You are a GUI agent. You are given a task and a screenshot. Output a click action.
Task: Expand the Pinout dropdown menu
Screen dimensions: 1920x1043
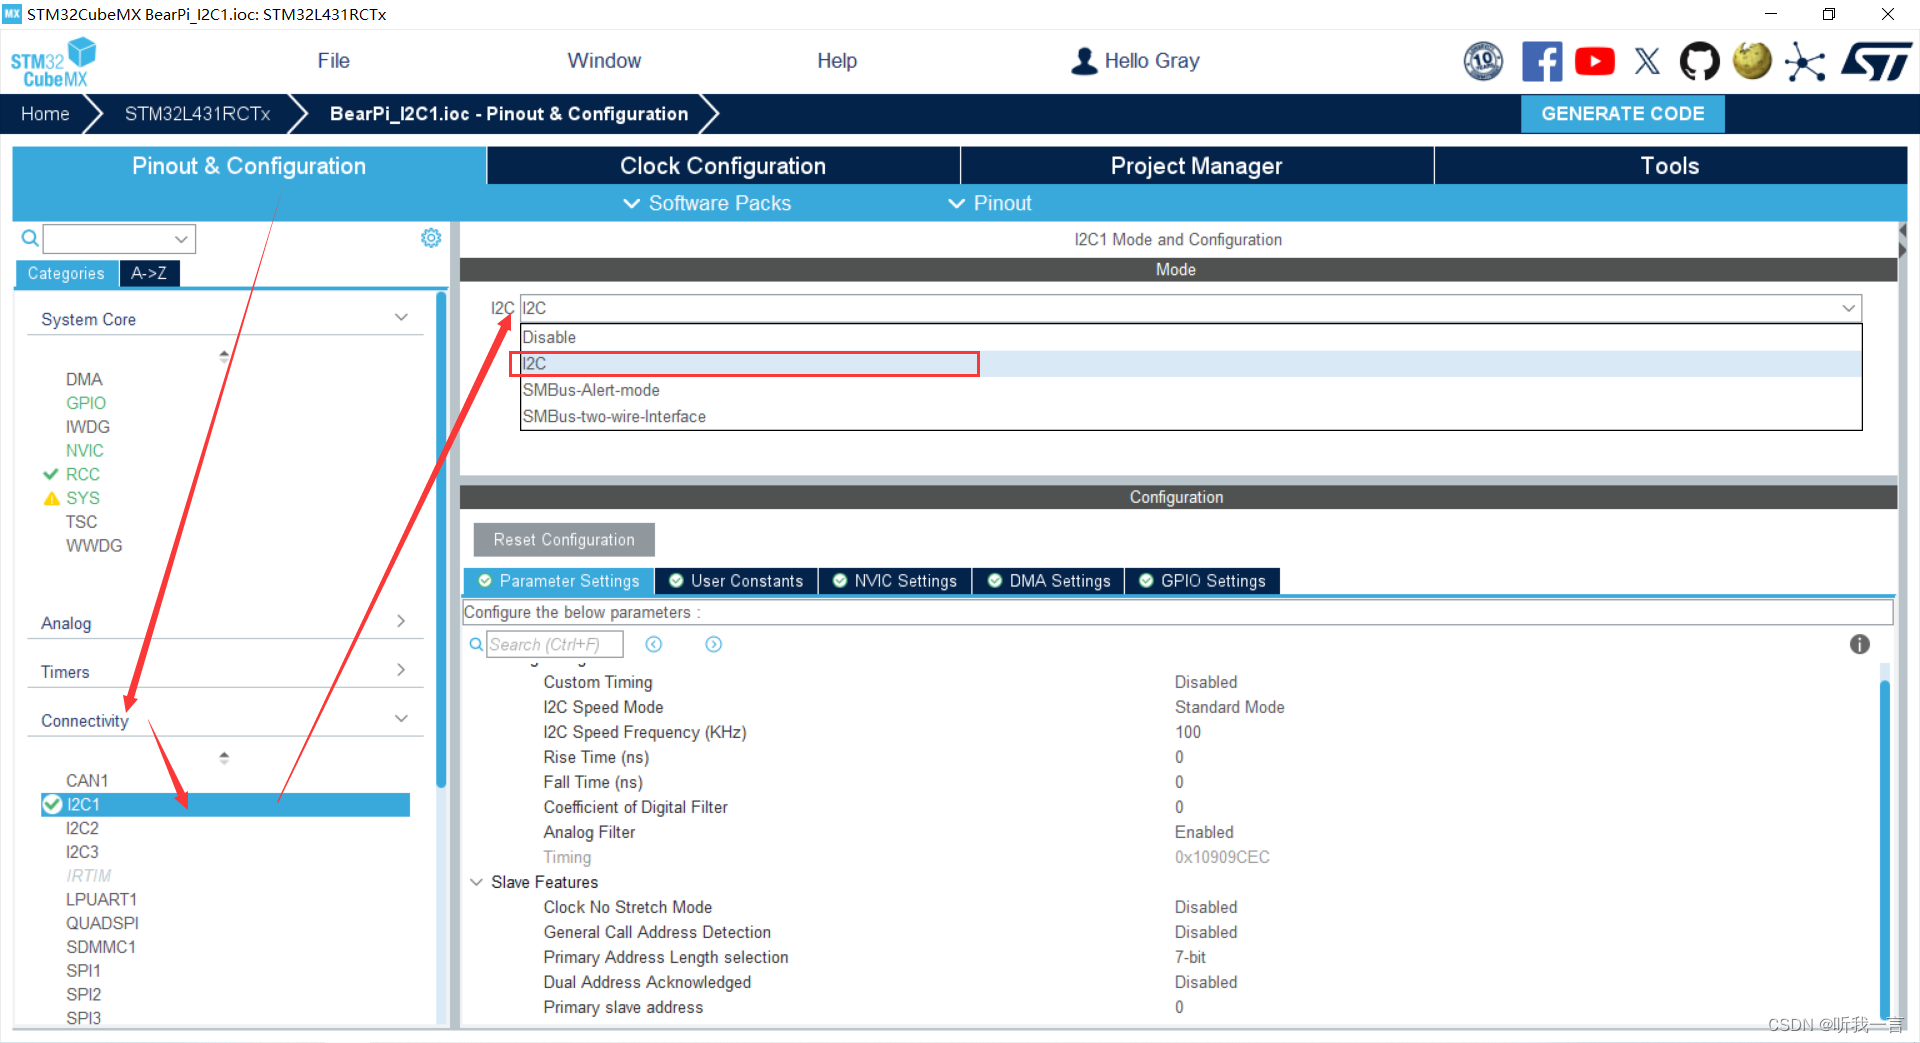coord(989,203)
